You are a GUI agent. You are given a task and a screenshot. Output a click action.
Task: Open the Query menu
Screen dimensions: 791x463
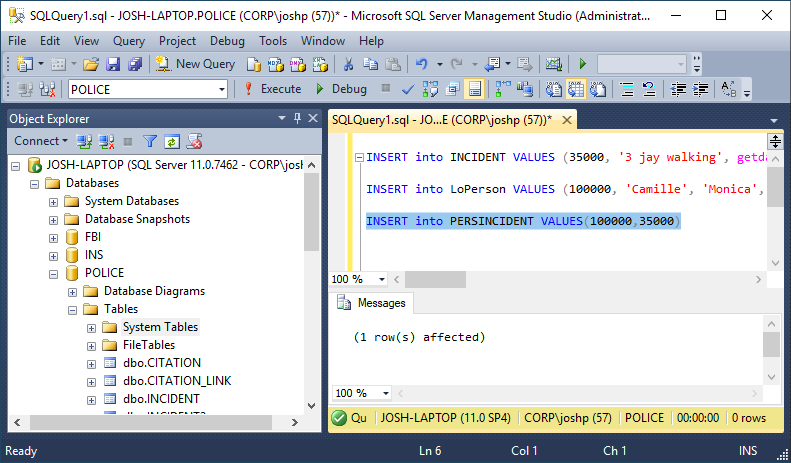click(128, 41)
